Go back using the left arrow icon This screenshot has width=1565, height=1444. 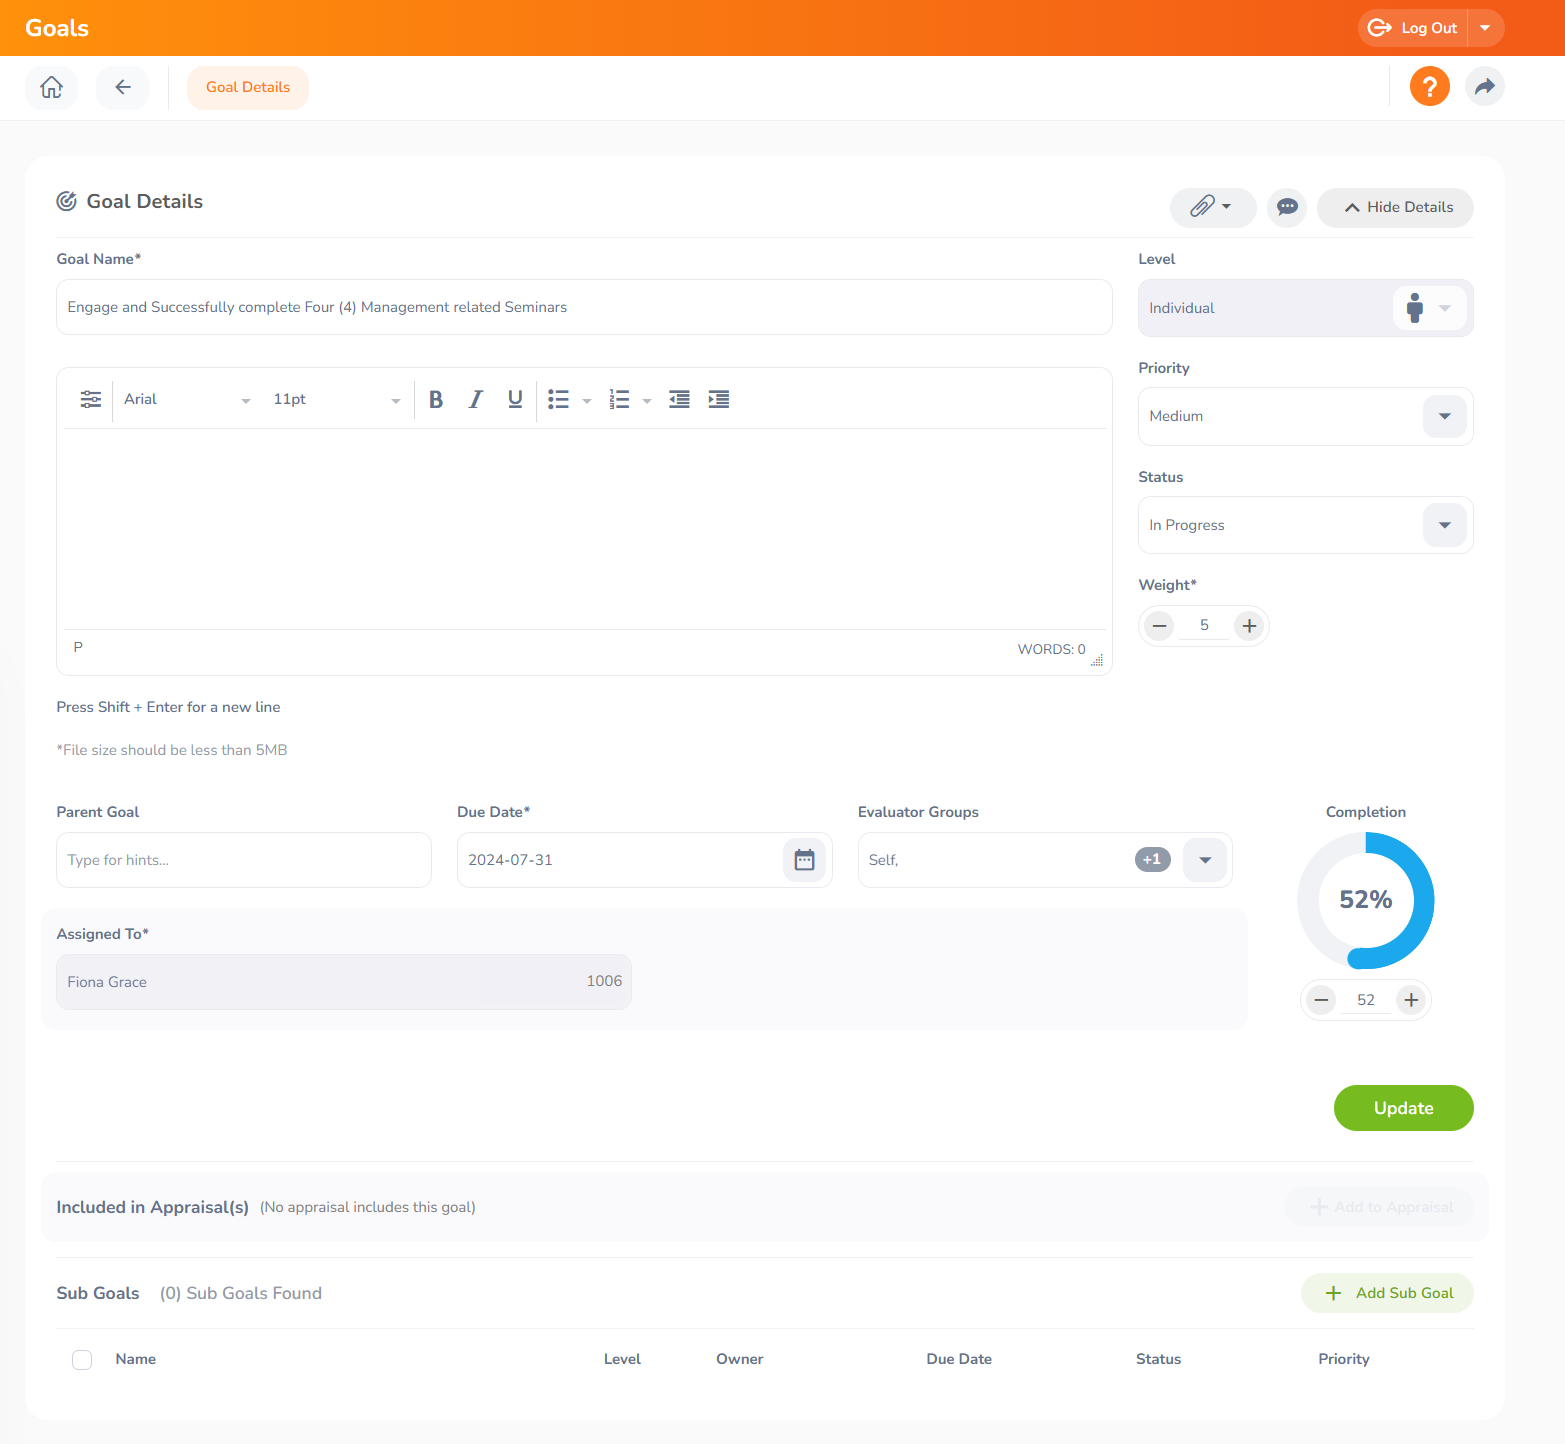coord(122,88)
